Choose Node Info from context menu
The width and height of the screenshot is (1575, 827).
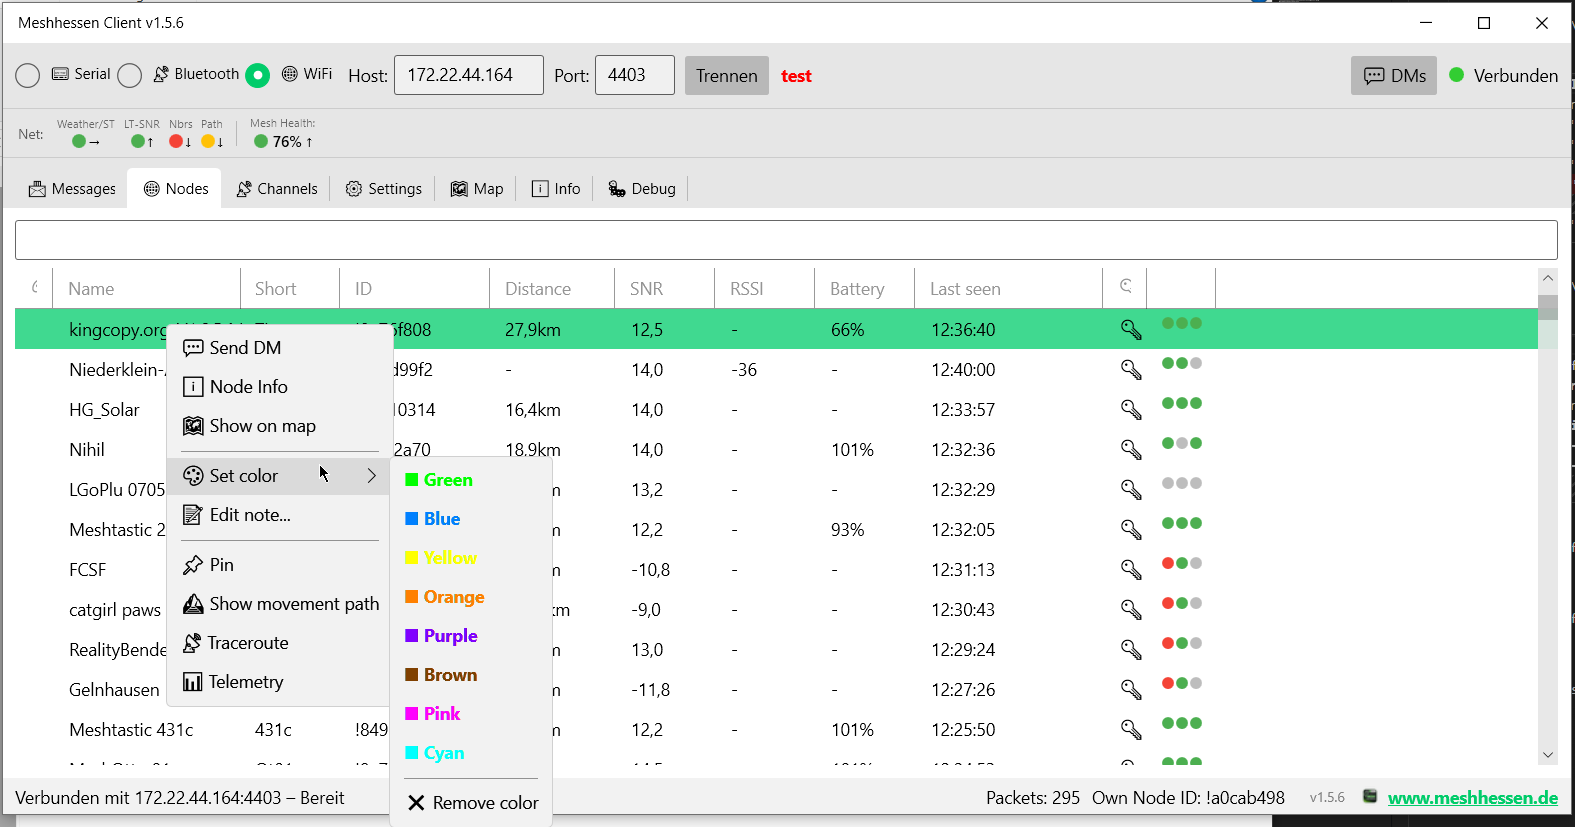pyautogui.click(x=280, y=387)
